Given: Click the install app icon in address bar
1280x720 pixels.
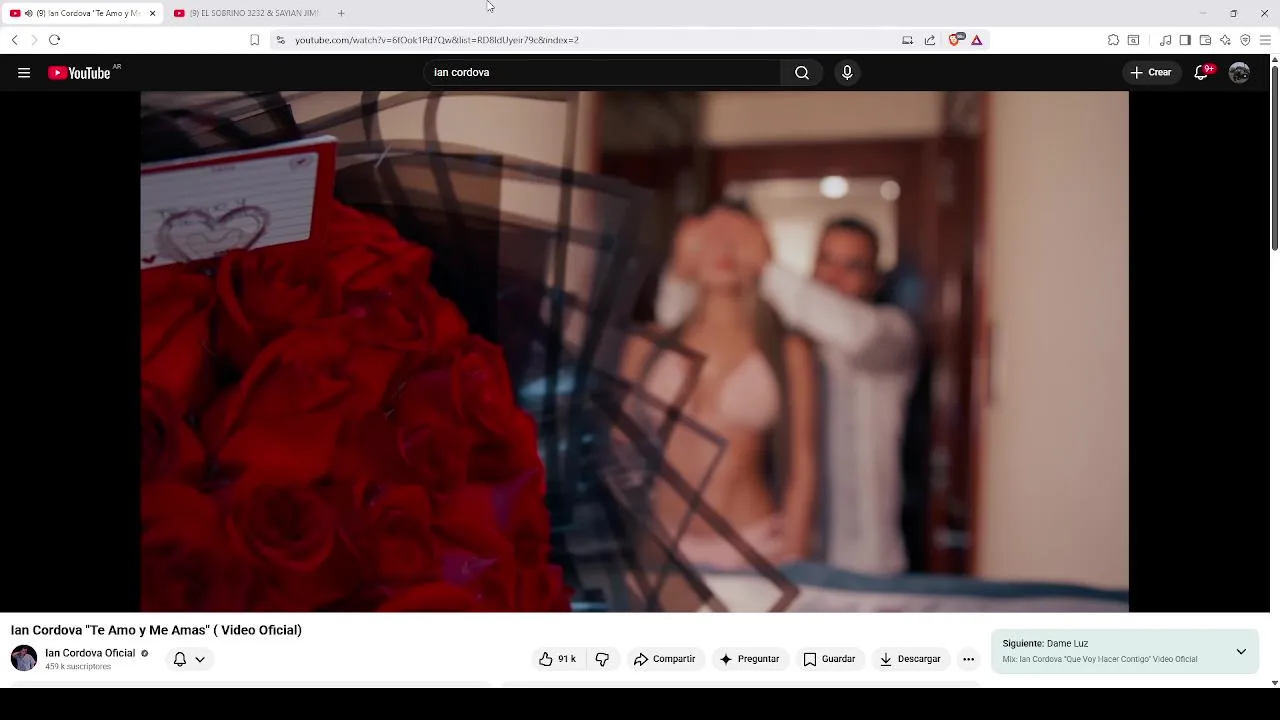Looking at the screenshot, I should point(907,40).
